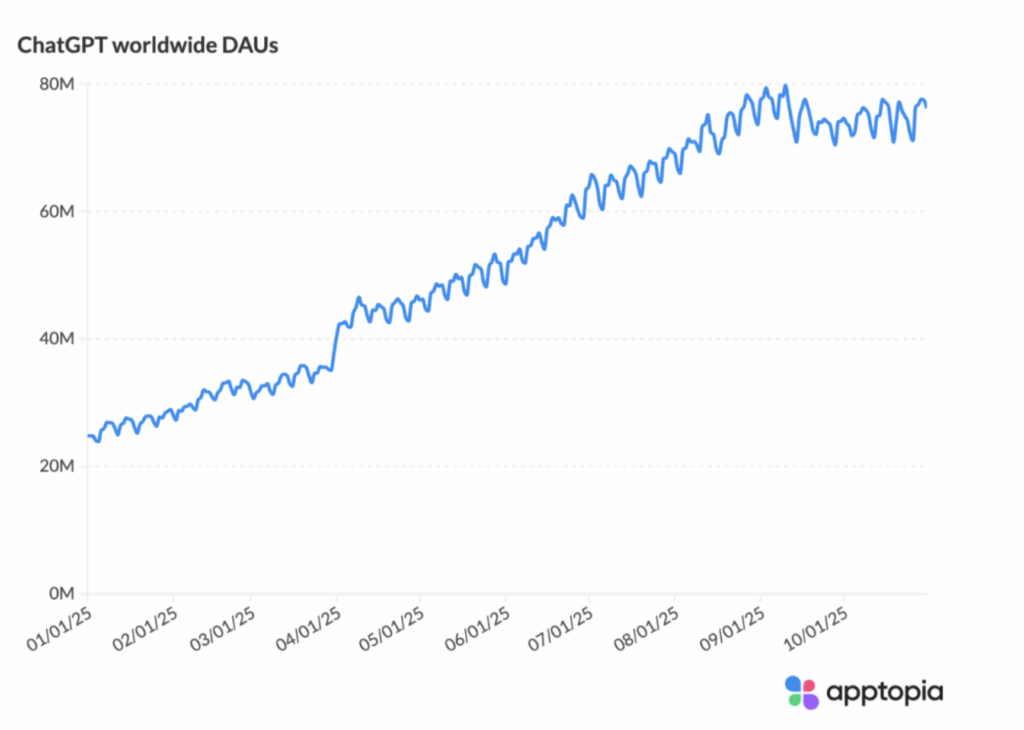Click the 80M y-axis label
This screenshot has width=1024, height=730.
pyautogui.click(x=58, y=84)
